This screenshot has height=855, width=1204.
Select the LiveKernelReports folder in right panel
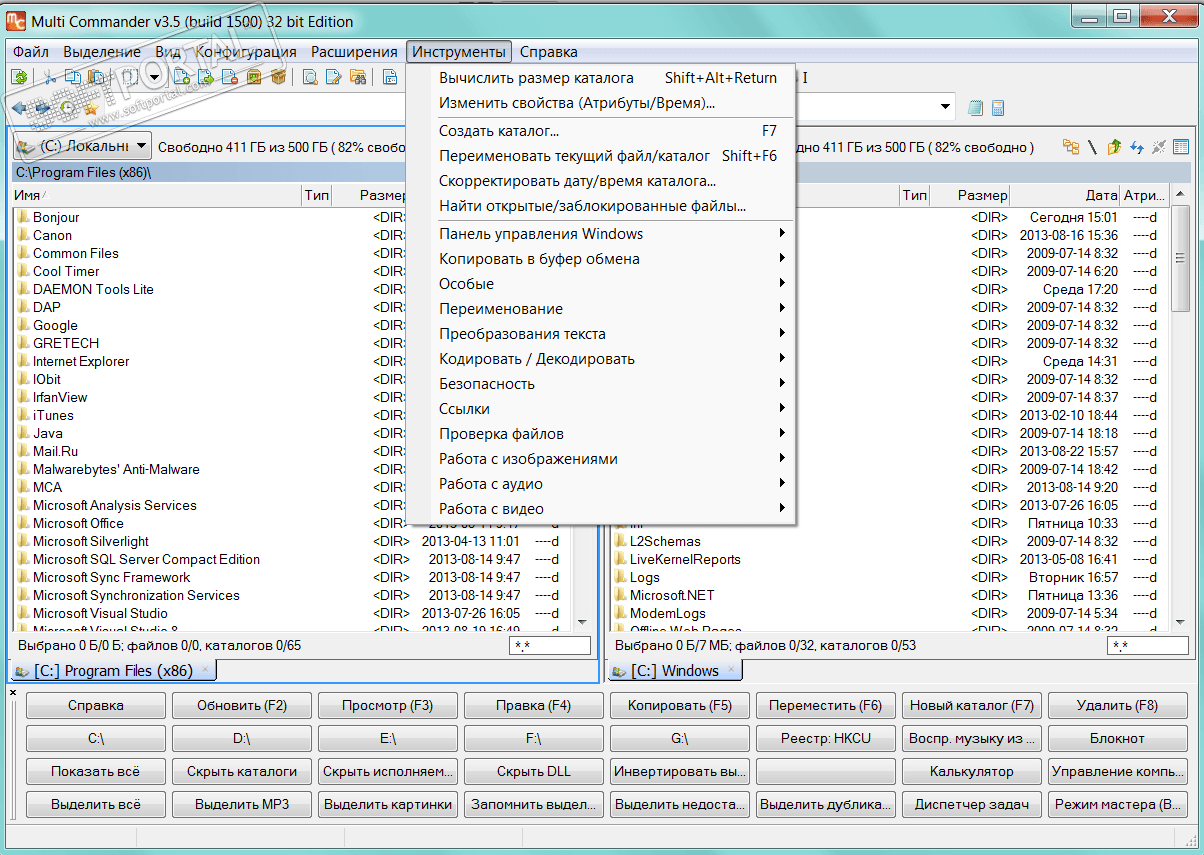pos(890,559)
